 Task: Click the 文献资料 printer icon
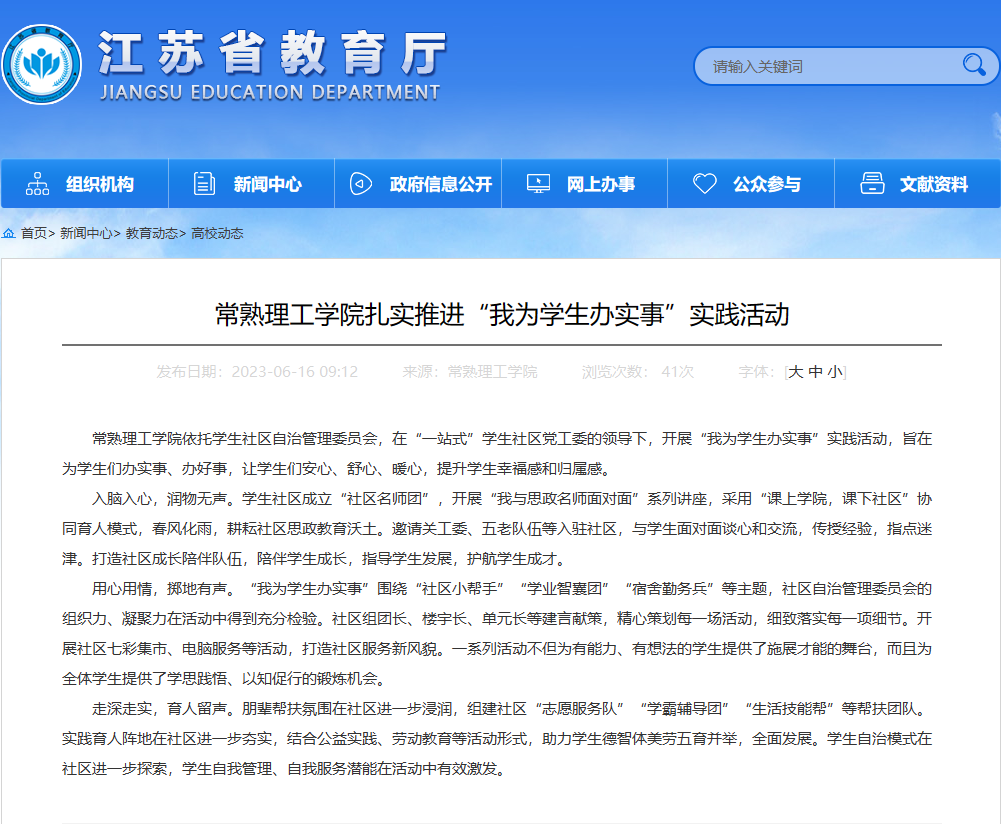point(872,184)
